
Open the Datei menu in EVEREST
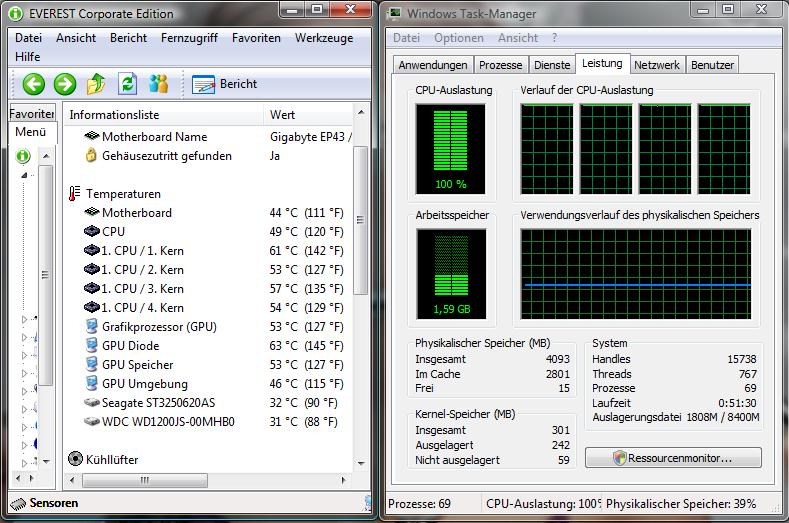click(x=28, y=38)
